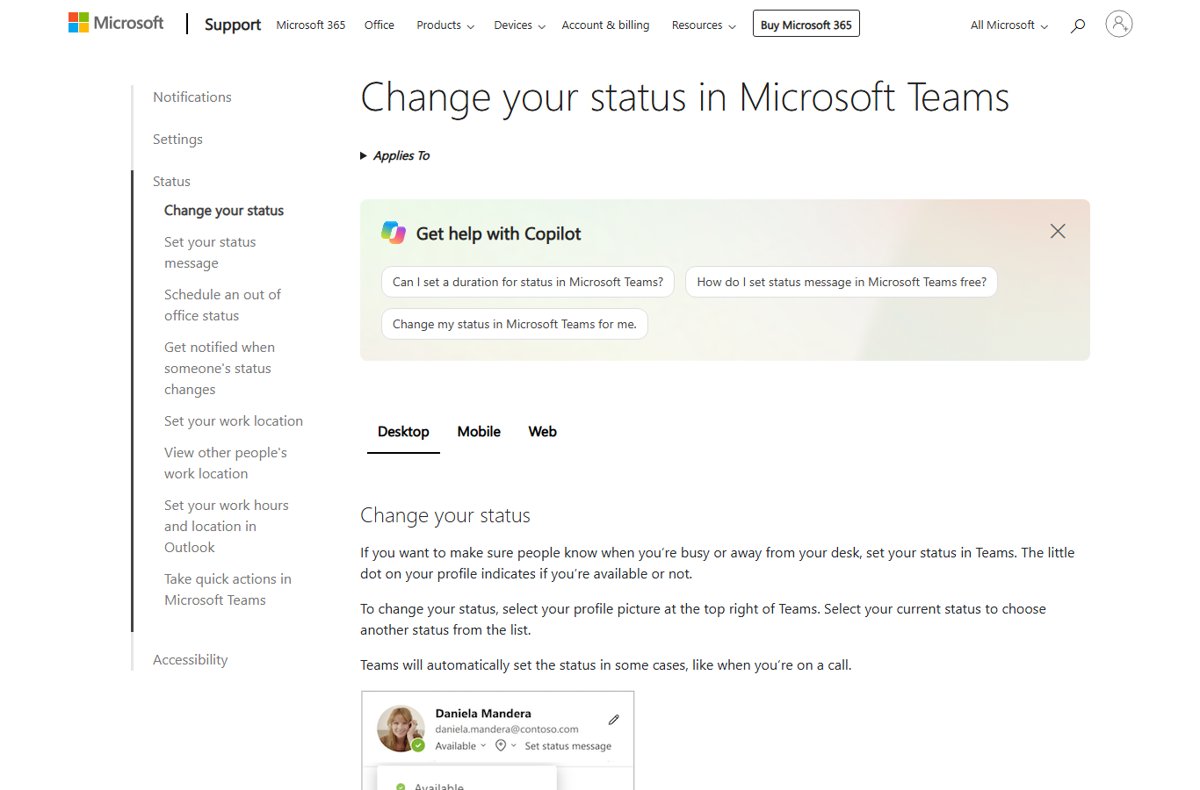Screen dimensions: 1200x790
Task: Open 'Schedule an out of office status' link
Action: 222,305
